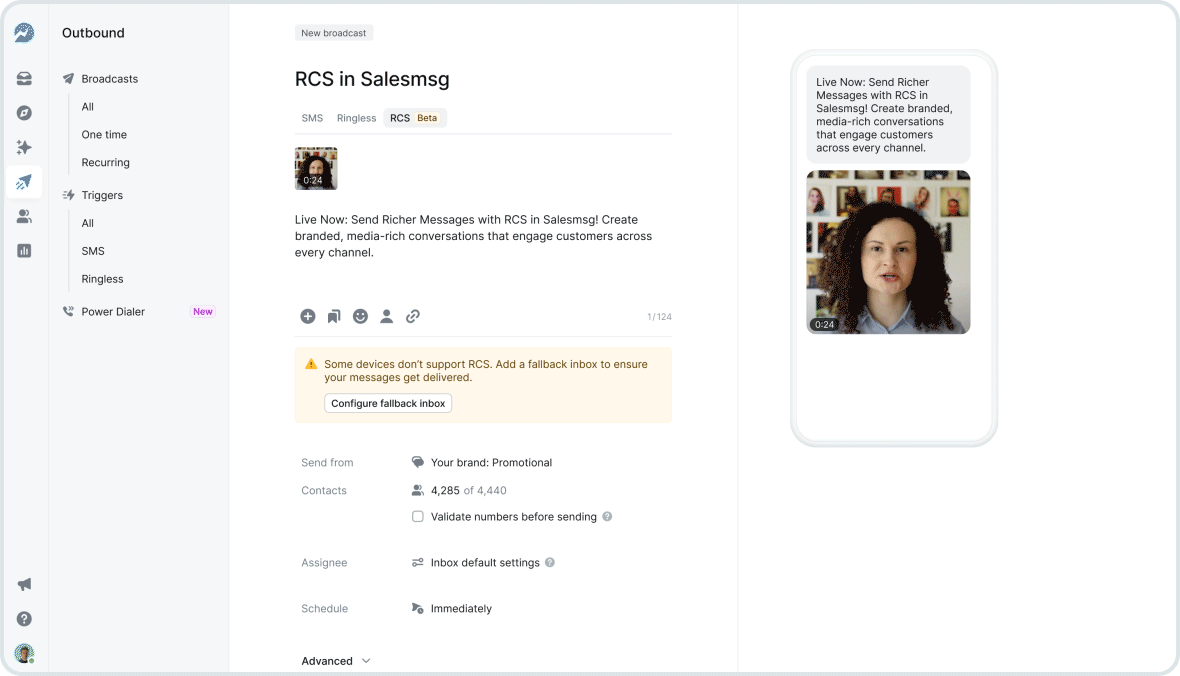Select the Ringless tab
This screenshot has width=1180, height=676.
click(356, 117)
